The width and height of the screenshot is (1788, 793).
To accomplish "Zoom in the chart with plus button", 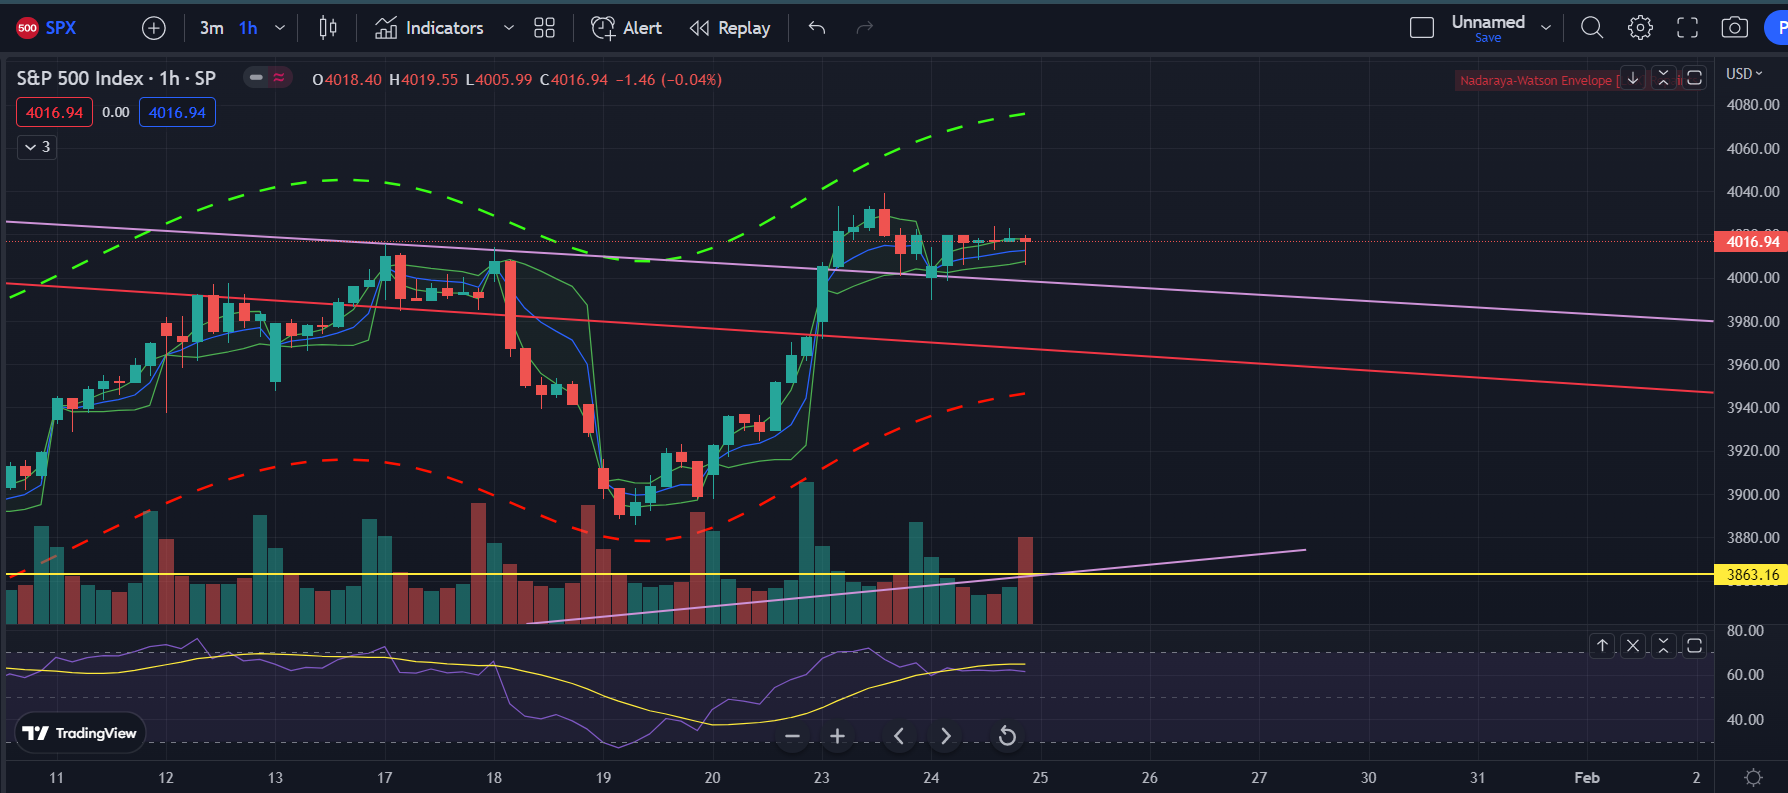I will (x=837, y=737).
